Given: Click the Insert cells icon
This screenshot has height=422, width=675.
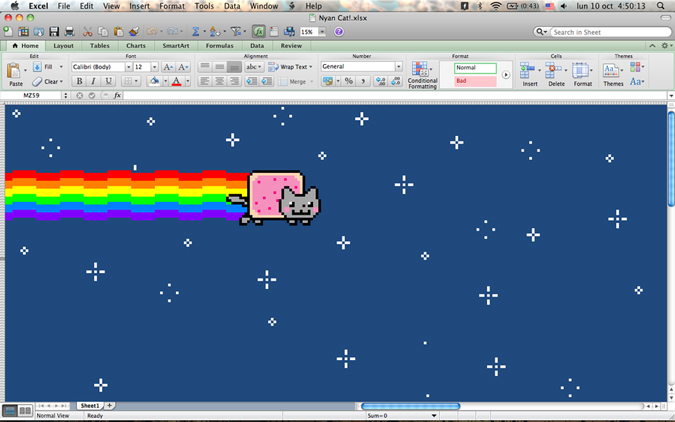Looking at the screenshot, I should 530,72.
